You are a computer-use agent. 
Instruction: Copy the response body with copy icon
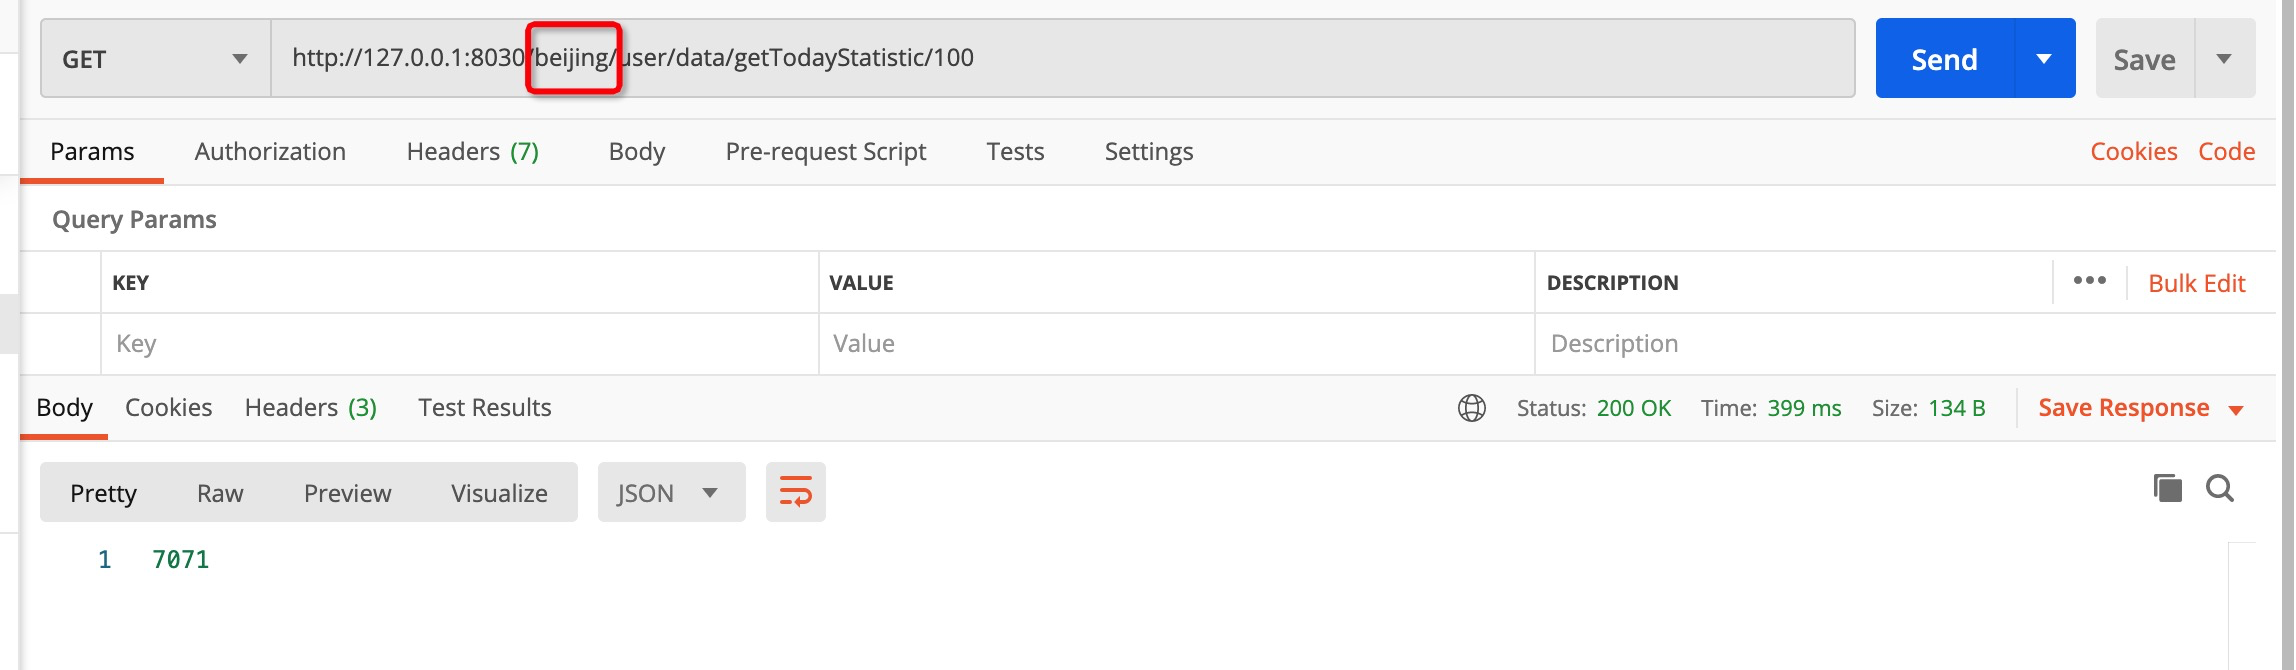coord(2167,488)
